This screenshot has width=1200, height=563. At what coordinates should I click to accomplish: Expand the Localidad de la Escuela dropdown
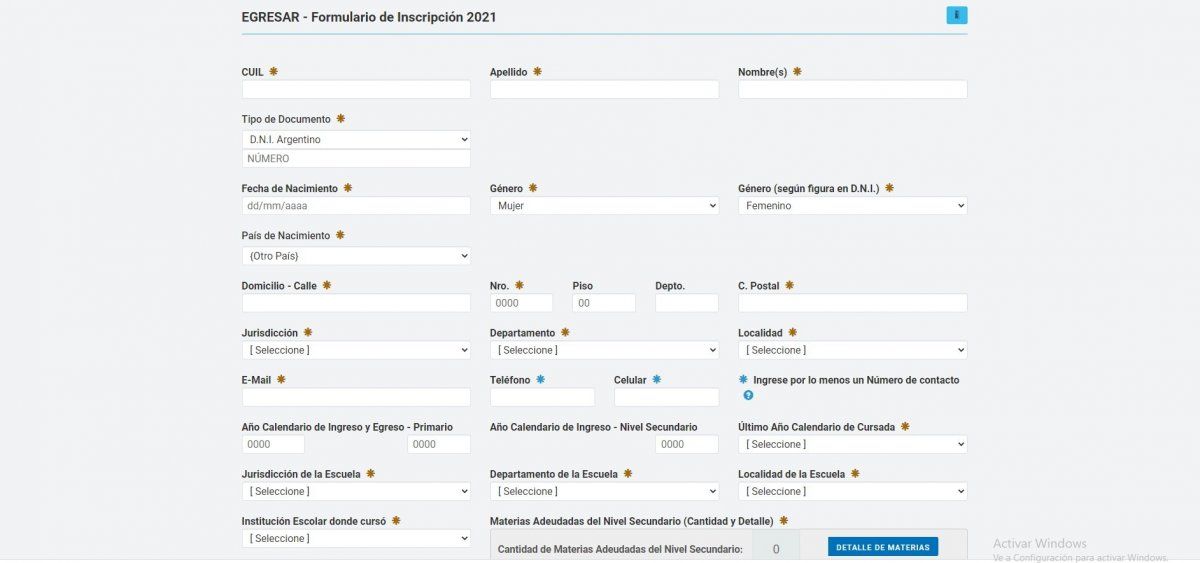(x=852, y=491)
